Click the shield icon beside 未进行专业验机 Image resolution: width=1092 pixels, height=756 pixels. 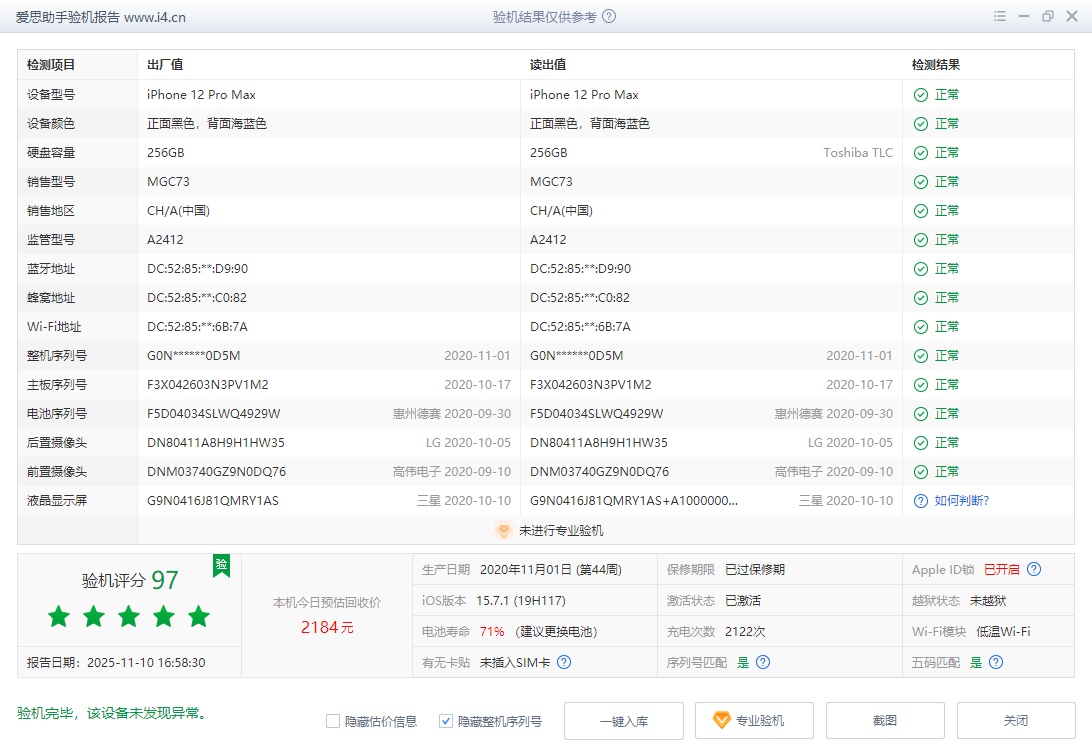(504, 531)
